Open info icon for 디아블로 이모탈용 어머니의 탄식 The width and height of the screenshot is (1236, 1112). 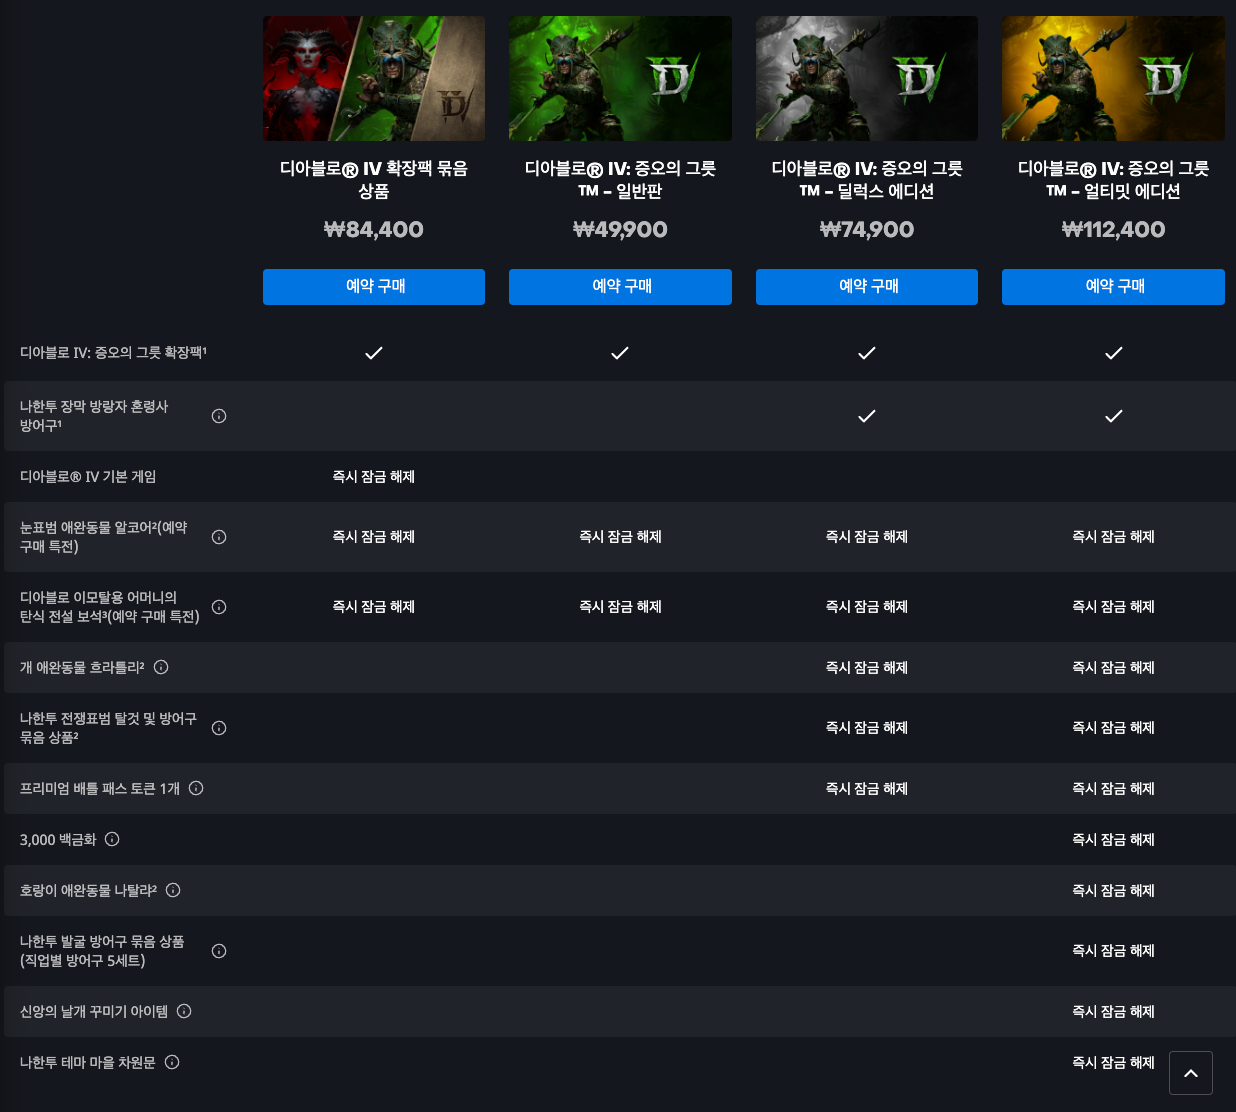[219, 607]
